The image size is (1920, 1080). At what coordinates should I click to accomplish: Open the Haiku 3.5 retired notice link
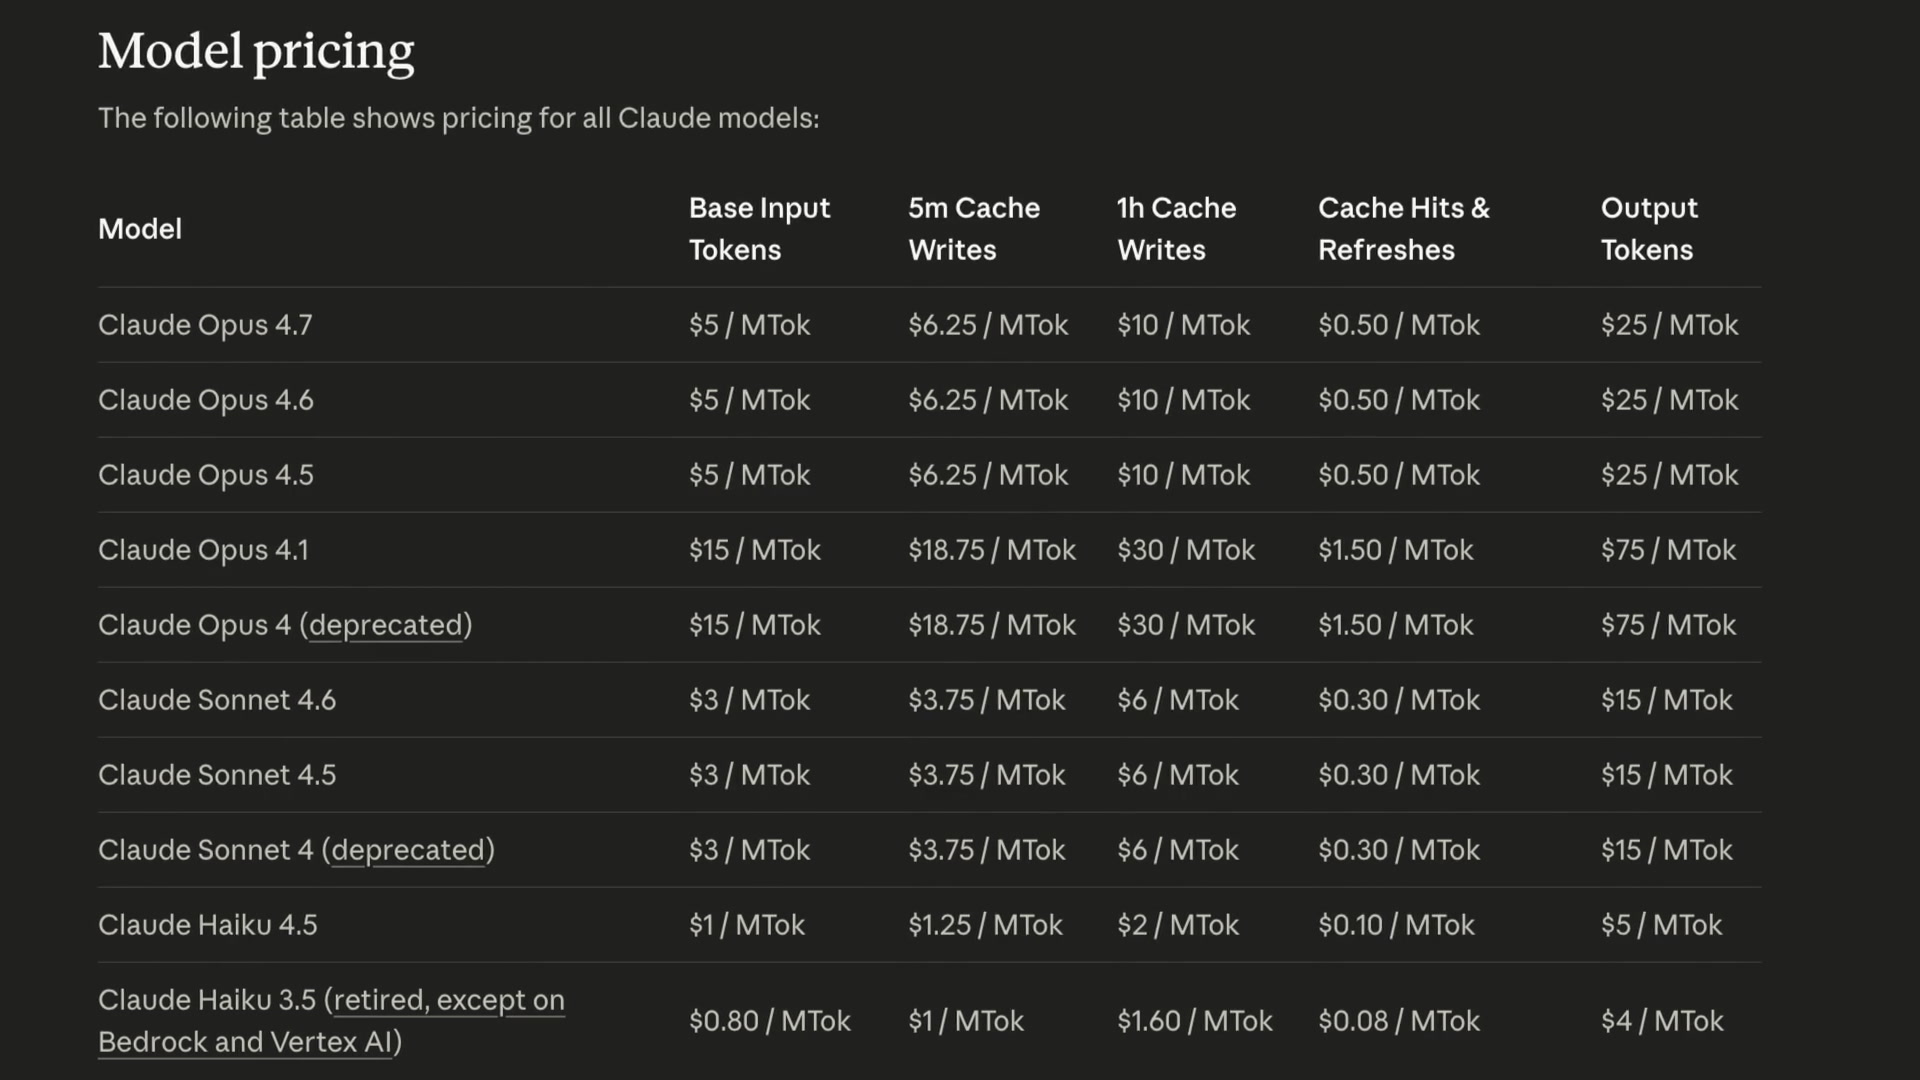point(331,1021)
